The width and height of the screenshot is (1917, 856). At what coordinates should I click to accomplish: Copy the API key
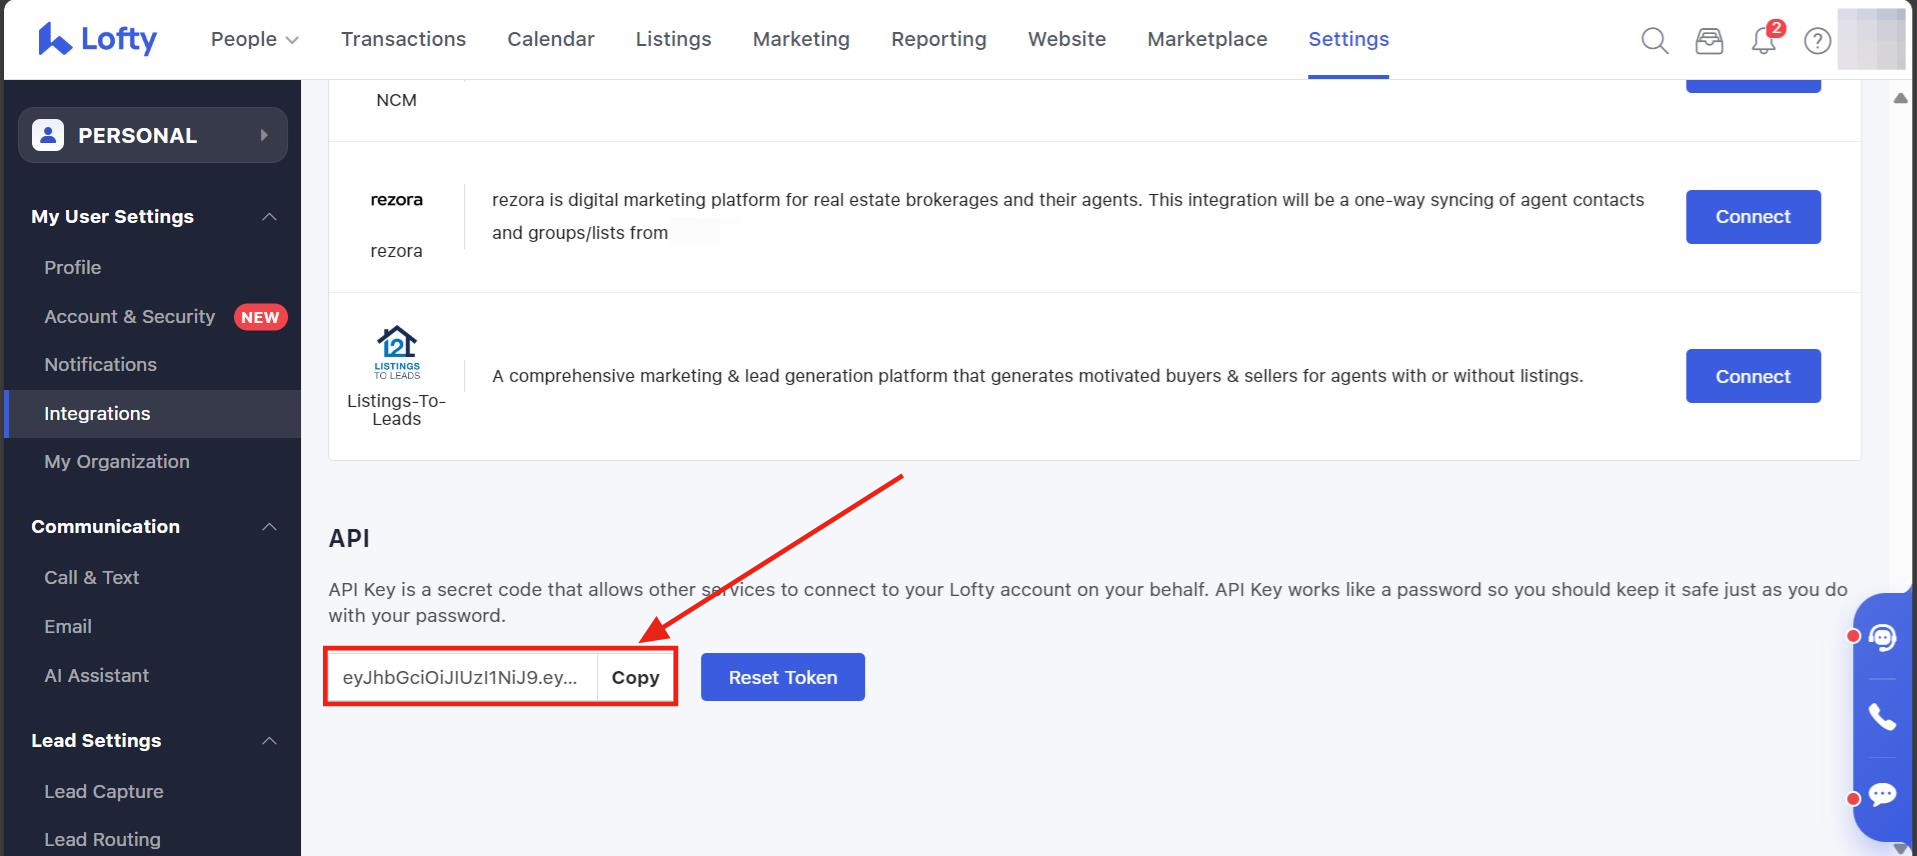tap(635, 678)
